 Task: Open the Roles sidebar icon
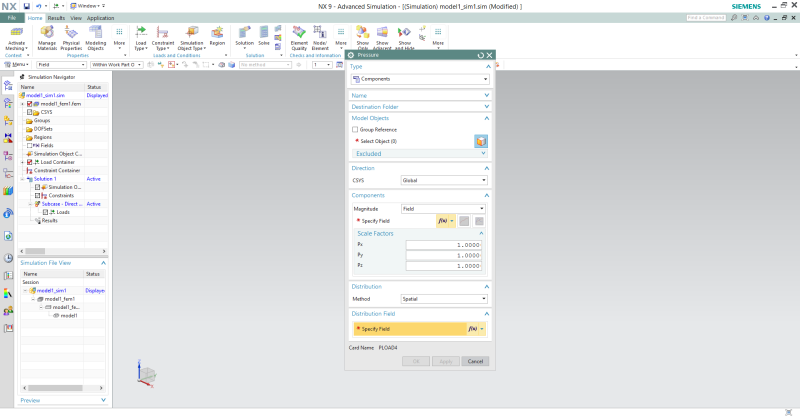click(8, 311)
